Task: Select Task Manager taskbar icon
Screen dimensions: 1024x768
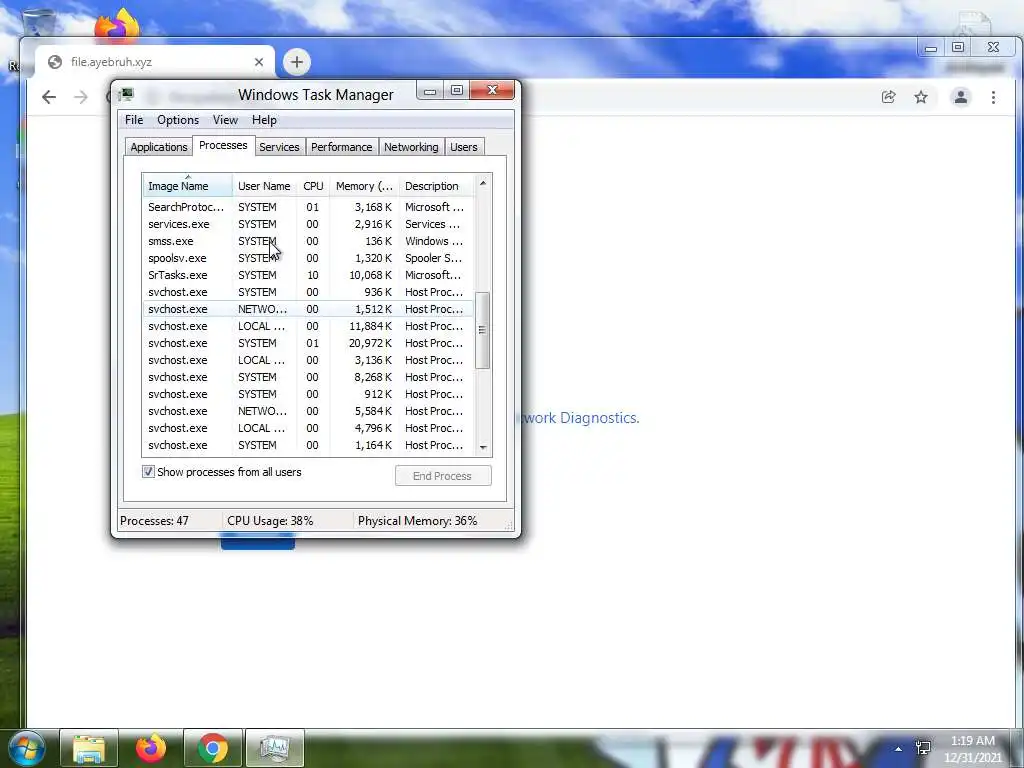Action: pyautogui.click(x=274, y=748)
